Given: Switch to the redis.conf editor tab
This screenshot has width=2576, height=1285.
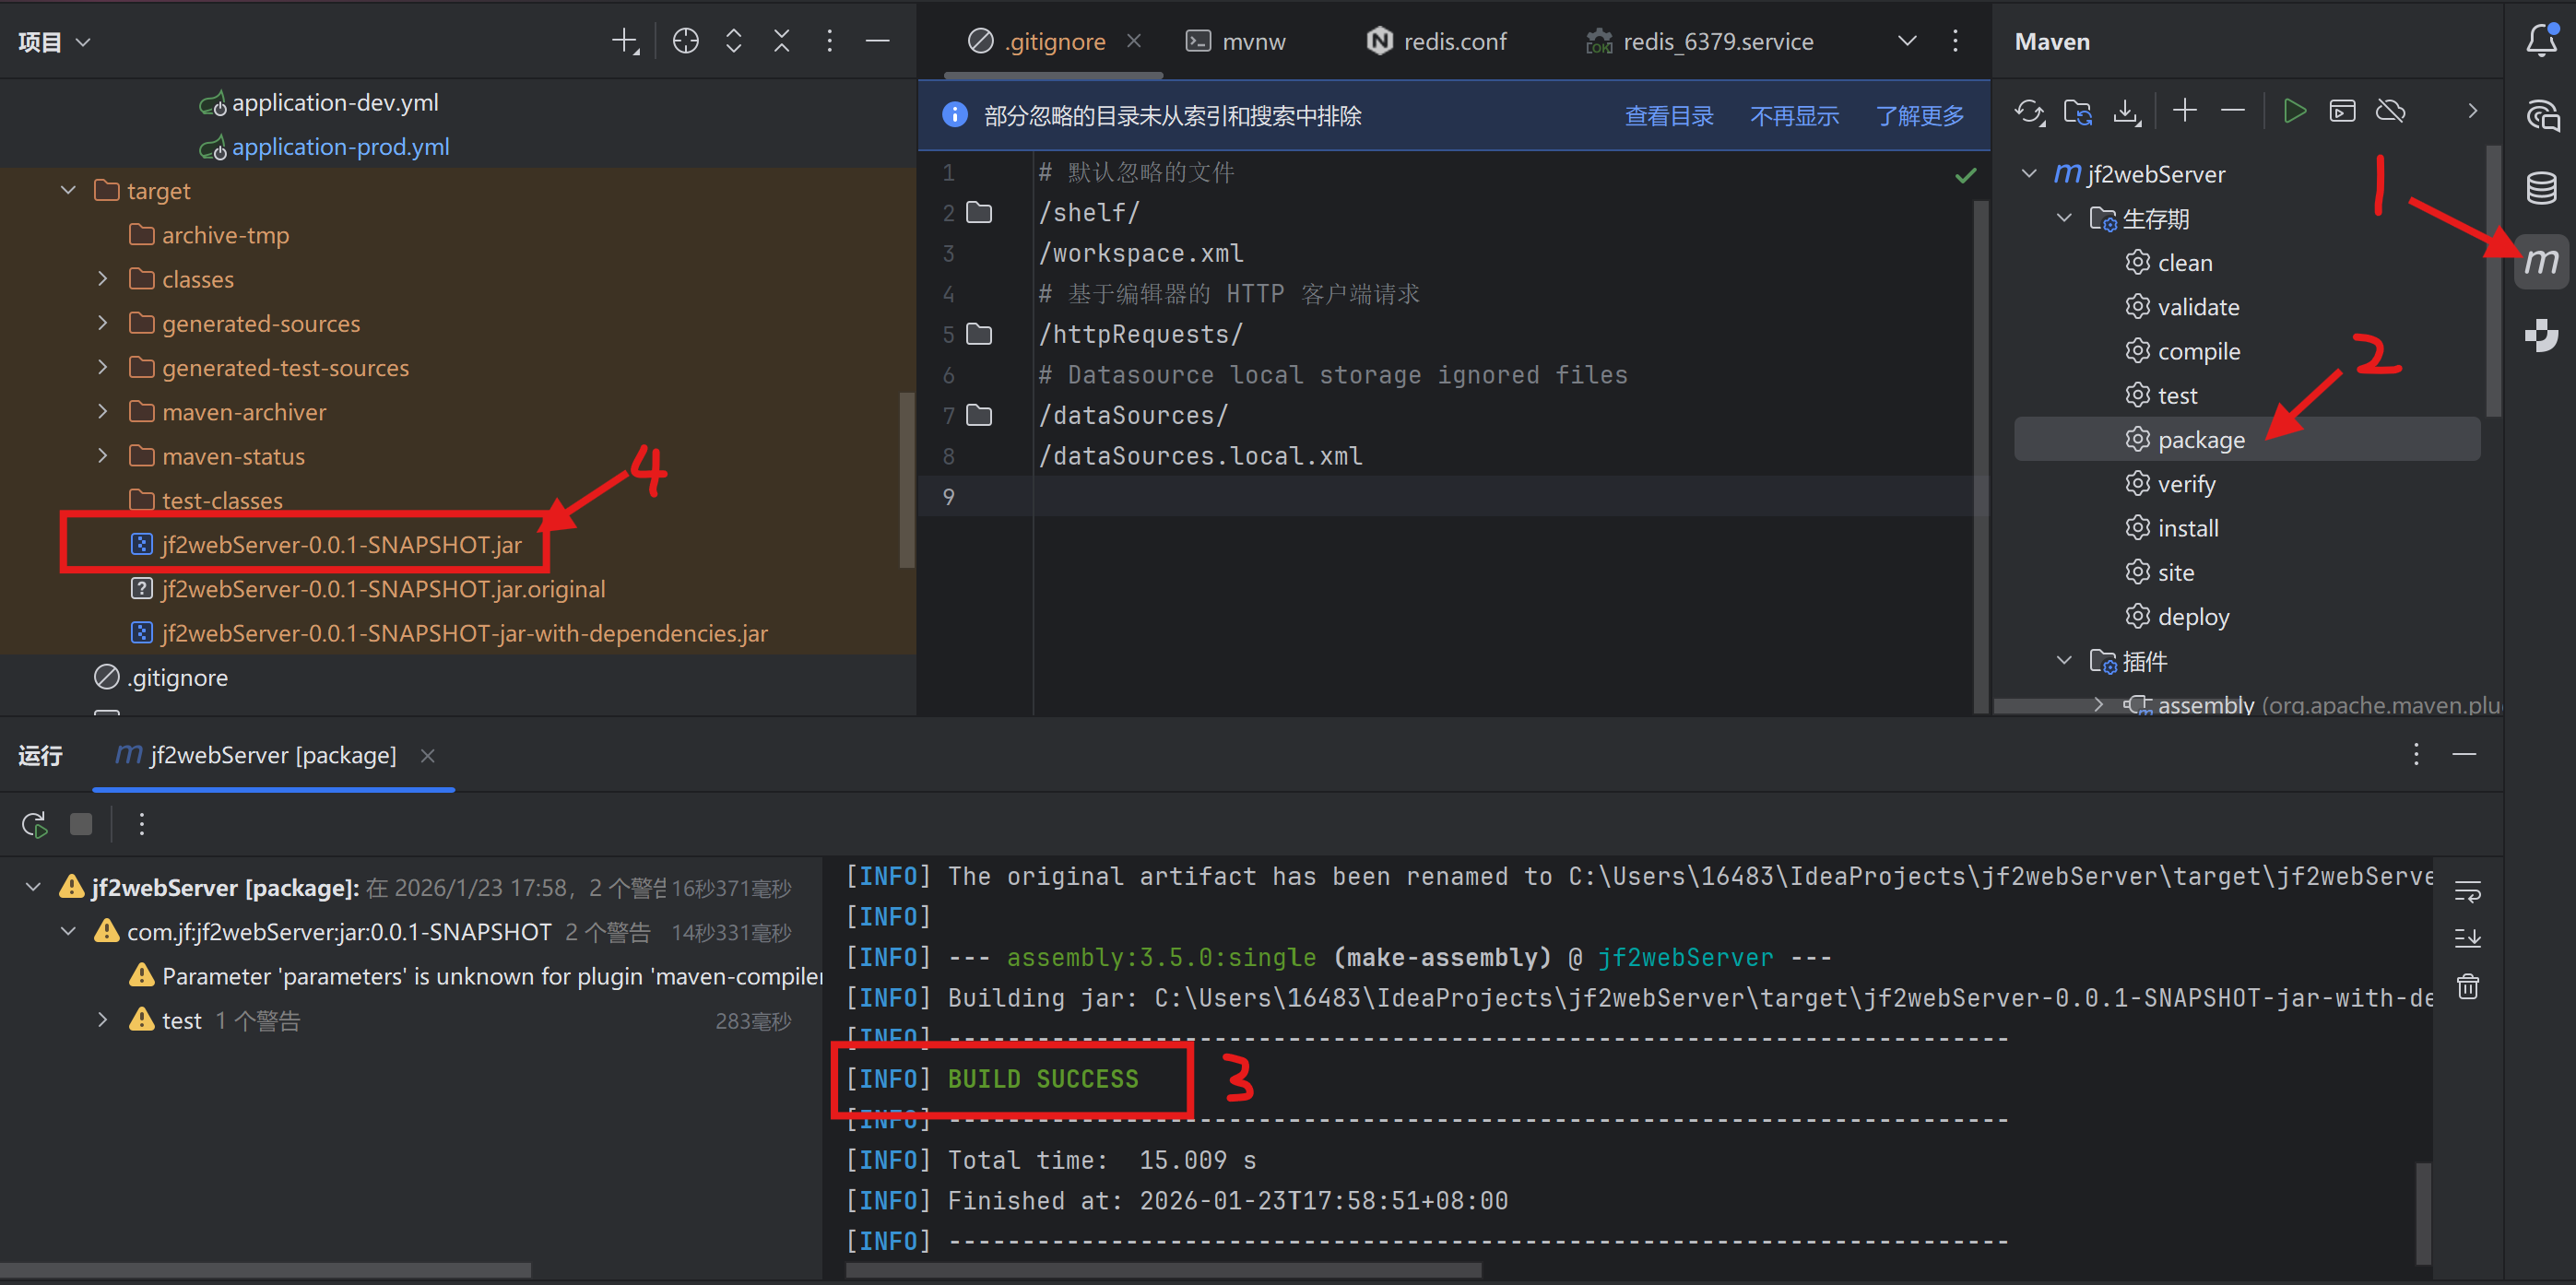Looking at the screenshot, I should (1453, 41).
